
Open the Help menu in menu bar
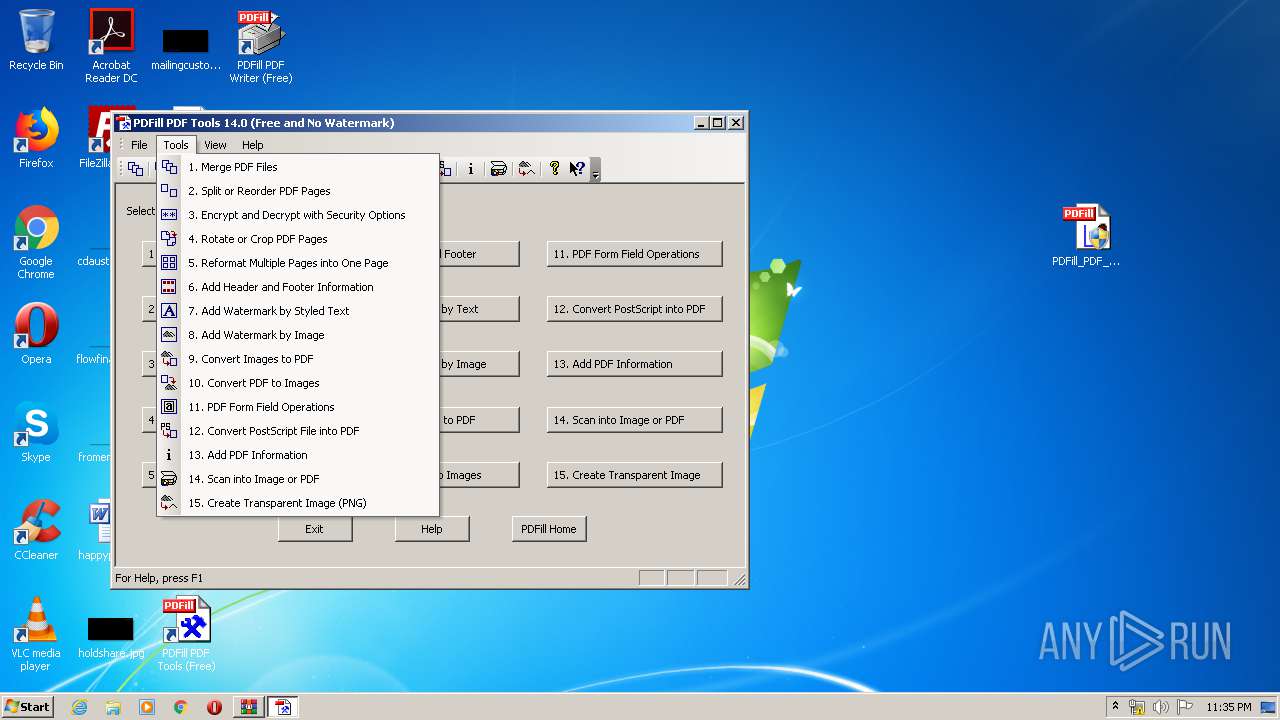253,145
